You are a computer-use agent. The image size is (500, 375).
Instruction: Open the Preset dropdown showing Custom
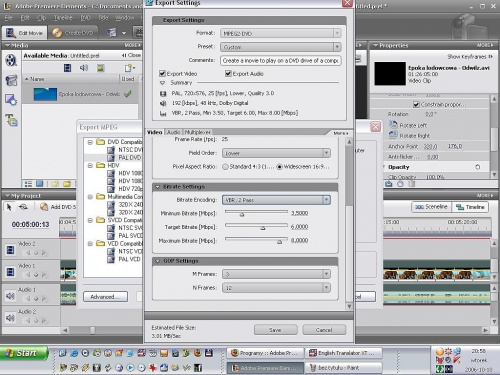pos(280,47)
